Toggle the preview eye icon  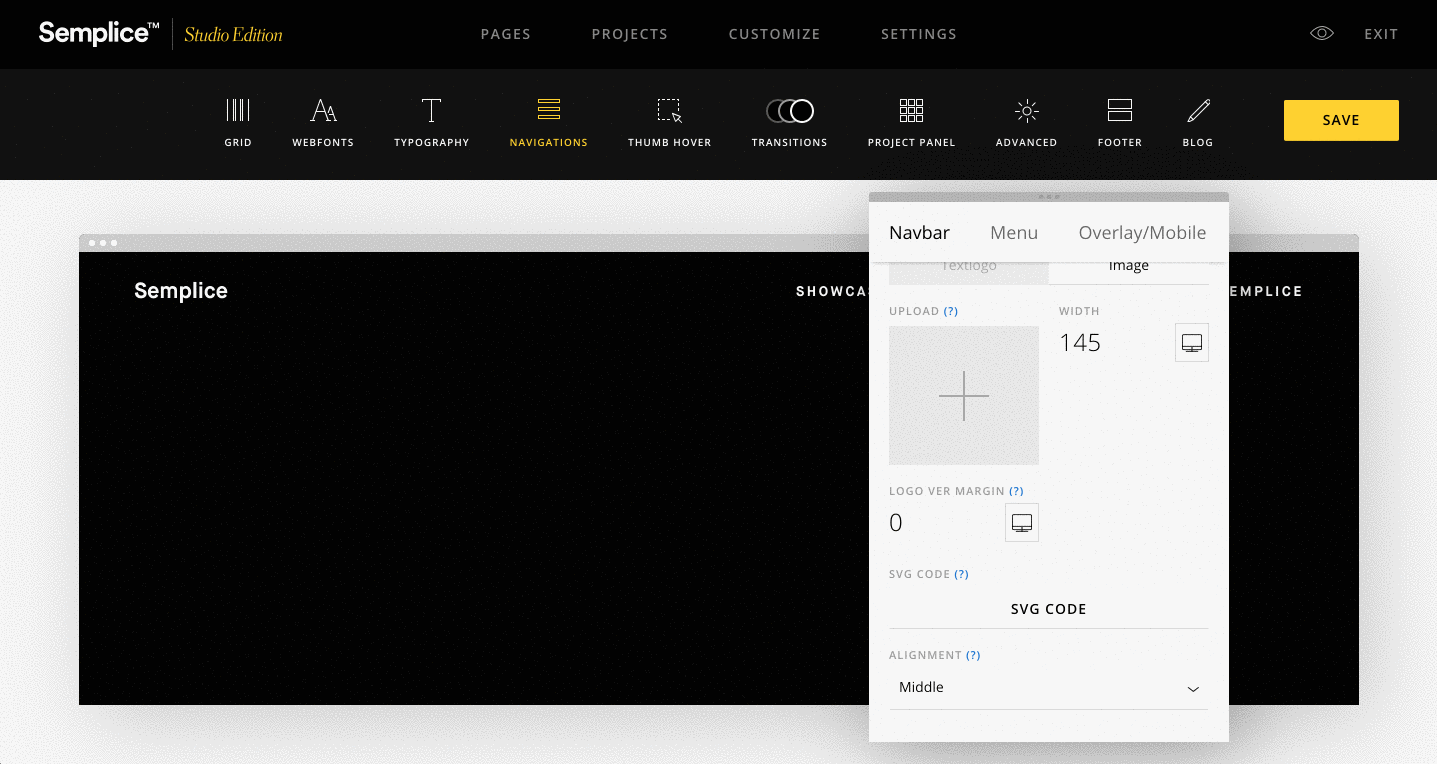pos(1321,33)
